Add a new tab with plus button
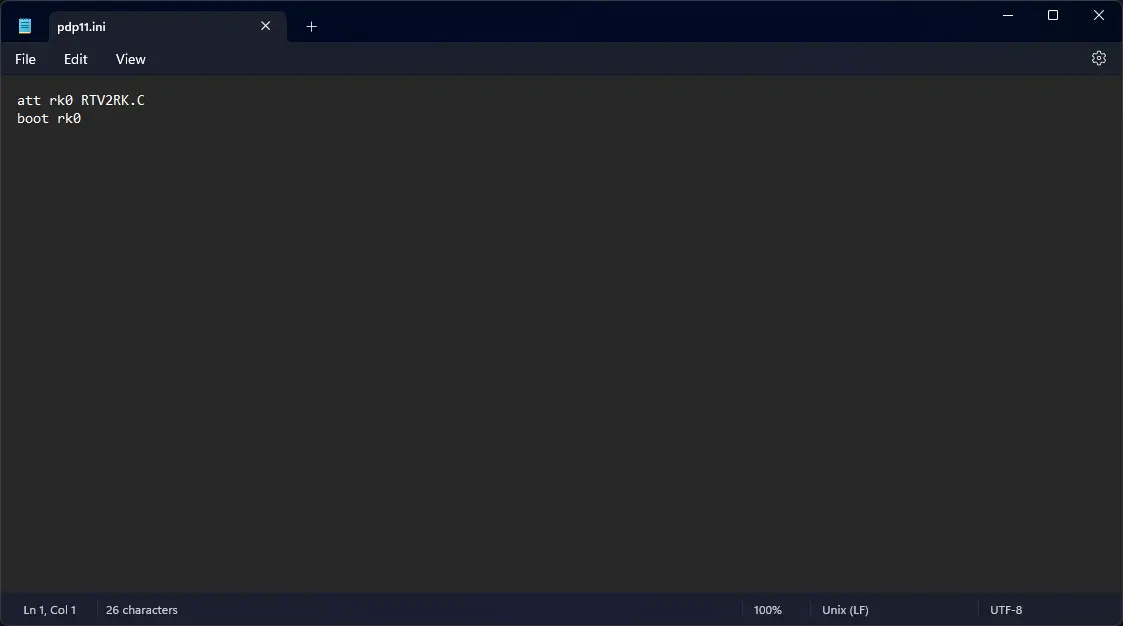The width and height of the screenshot is (1123, 626). tap(312, 27)
